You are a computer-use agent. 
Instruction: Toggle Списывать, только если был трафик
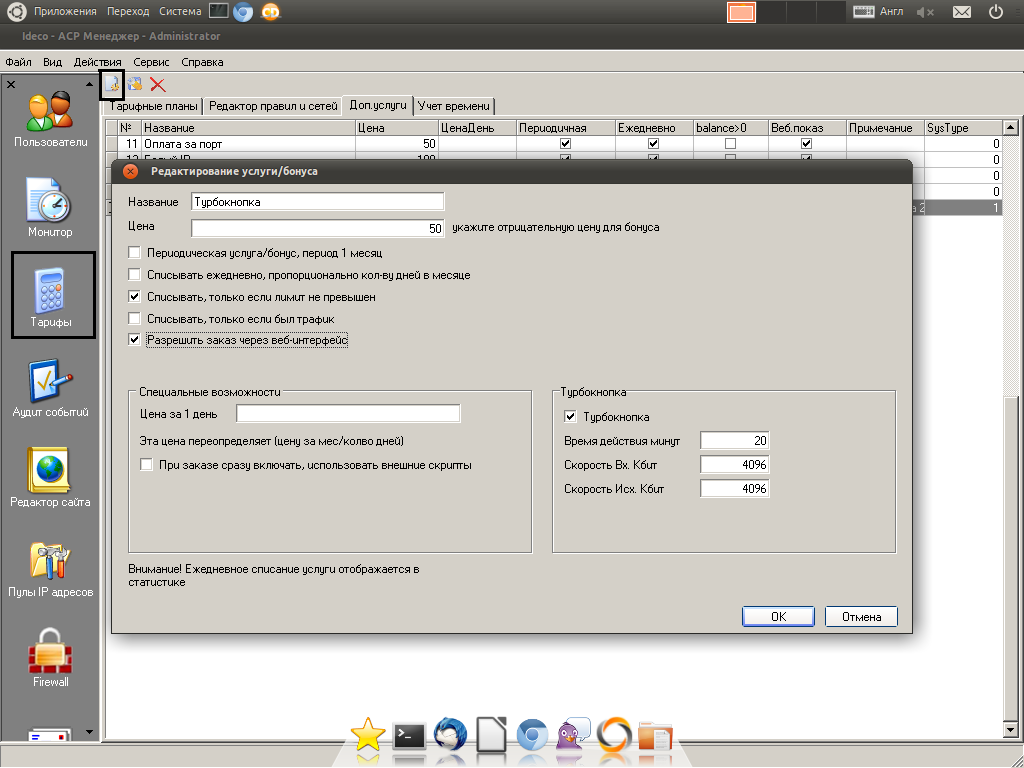coord(135,319)
